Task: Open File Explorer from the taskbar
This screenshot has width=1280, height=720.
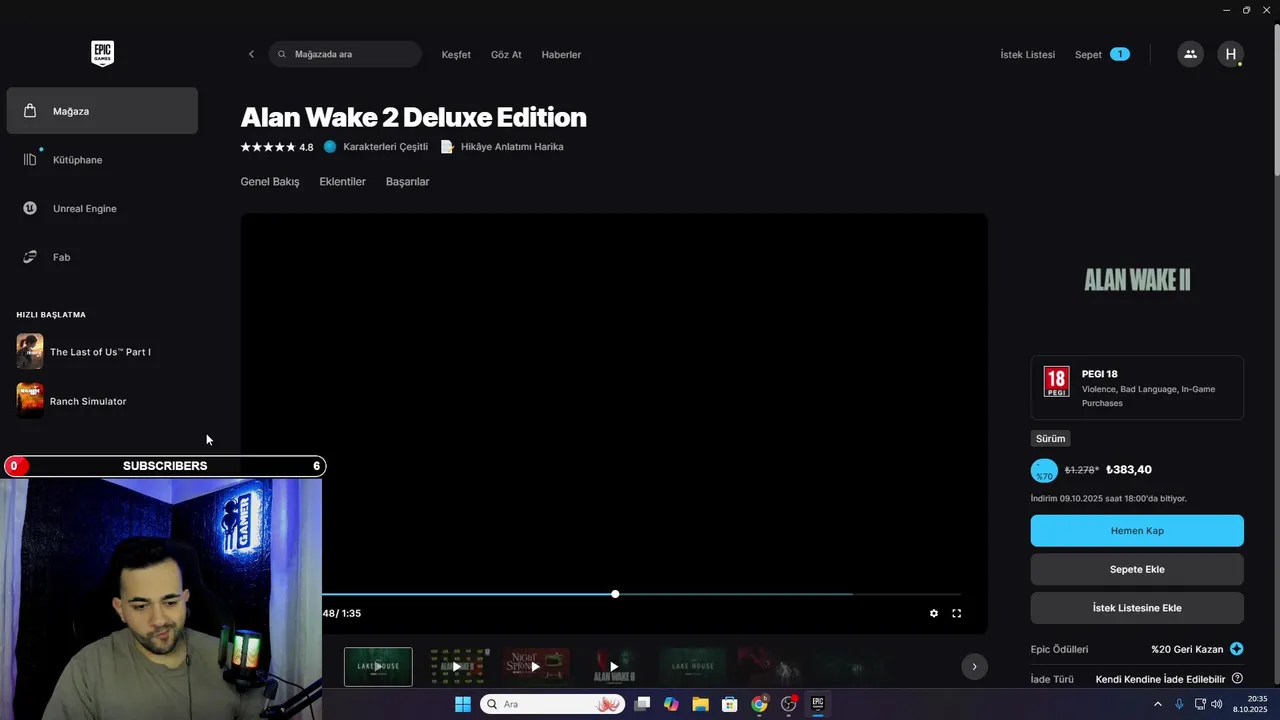Action: tap(700, 704)
